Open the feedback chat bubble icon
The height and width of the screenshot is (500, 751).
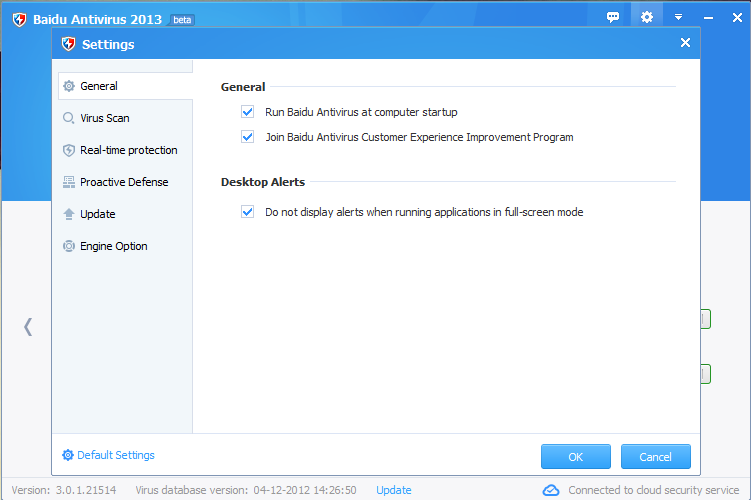click(x=613, y=17)
